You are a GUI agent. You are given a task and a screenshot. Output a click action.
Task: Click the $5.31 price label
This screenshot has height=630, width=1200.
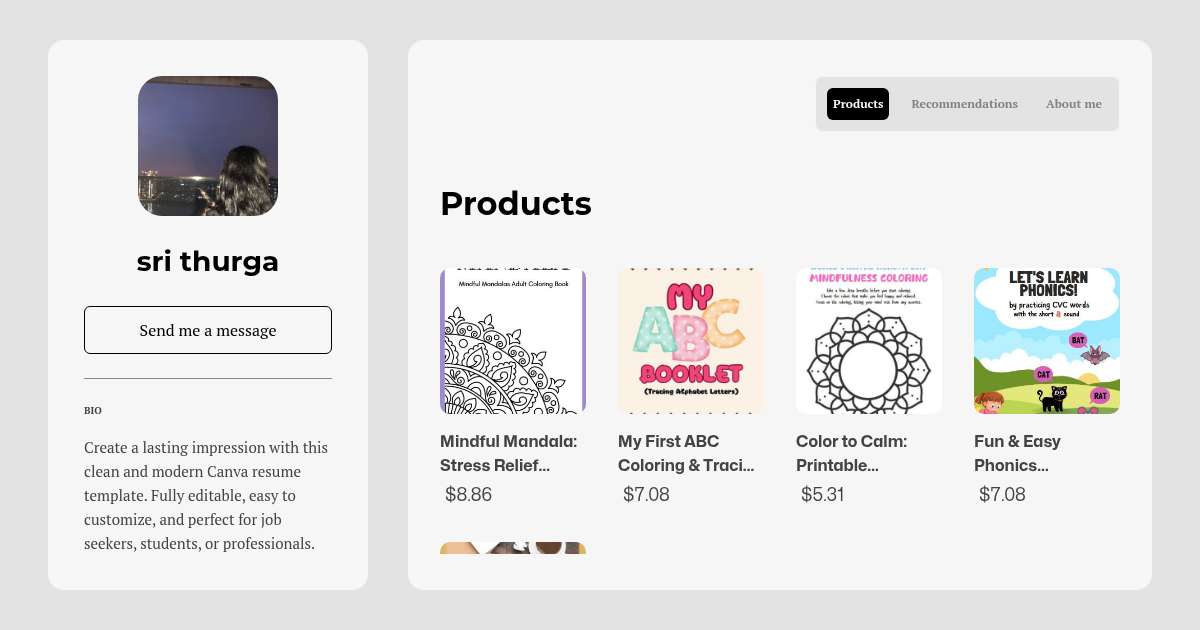pos(823,494)
